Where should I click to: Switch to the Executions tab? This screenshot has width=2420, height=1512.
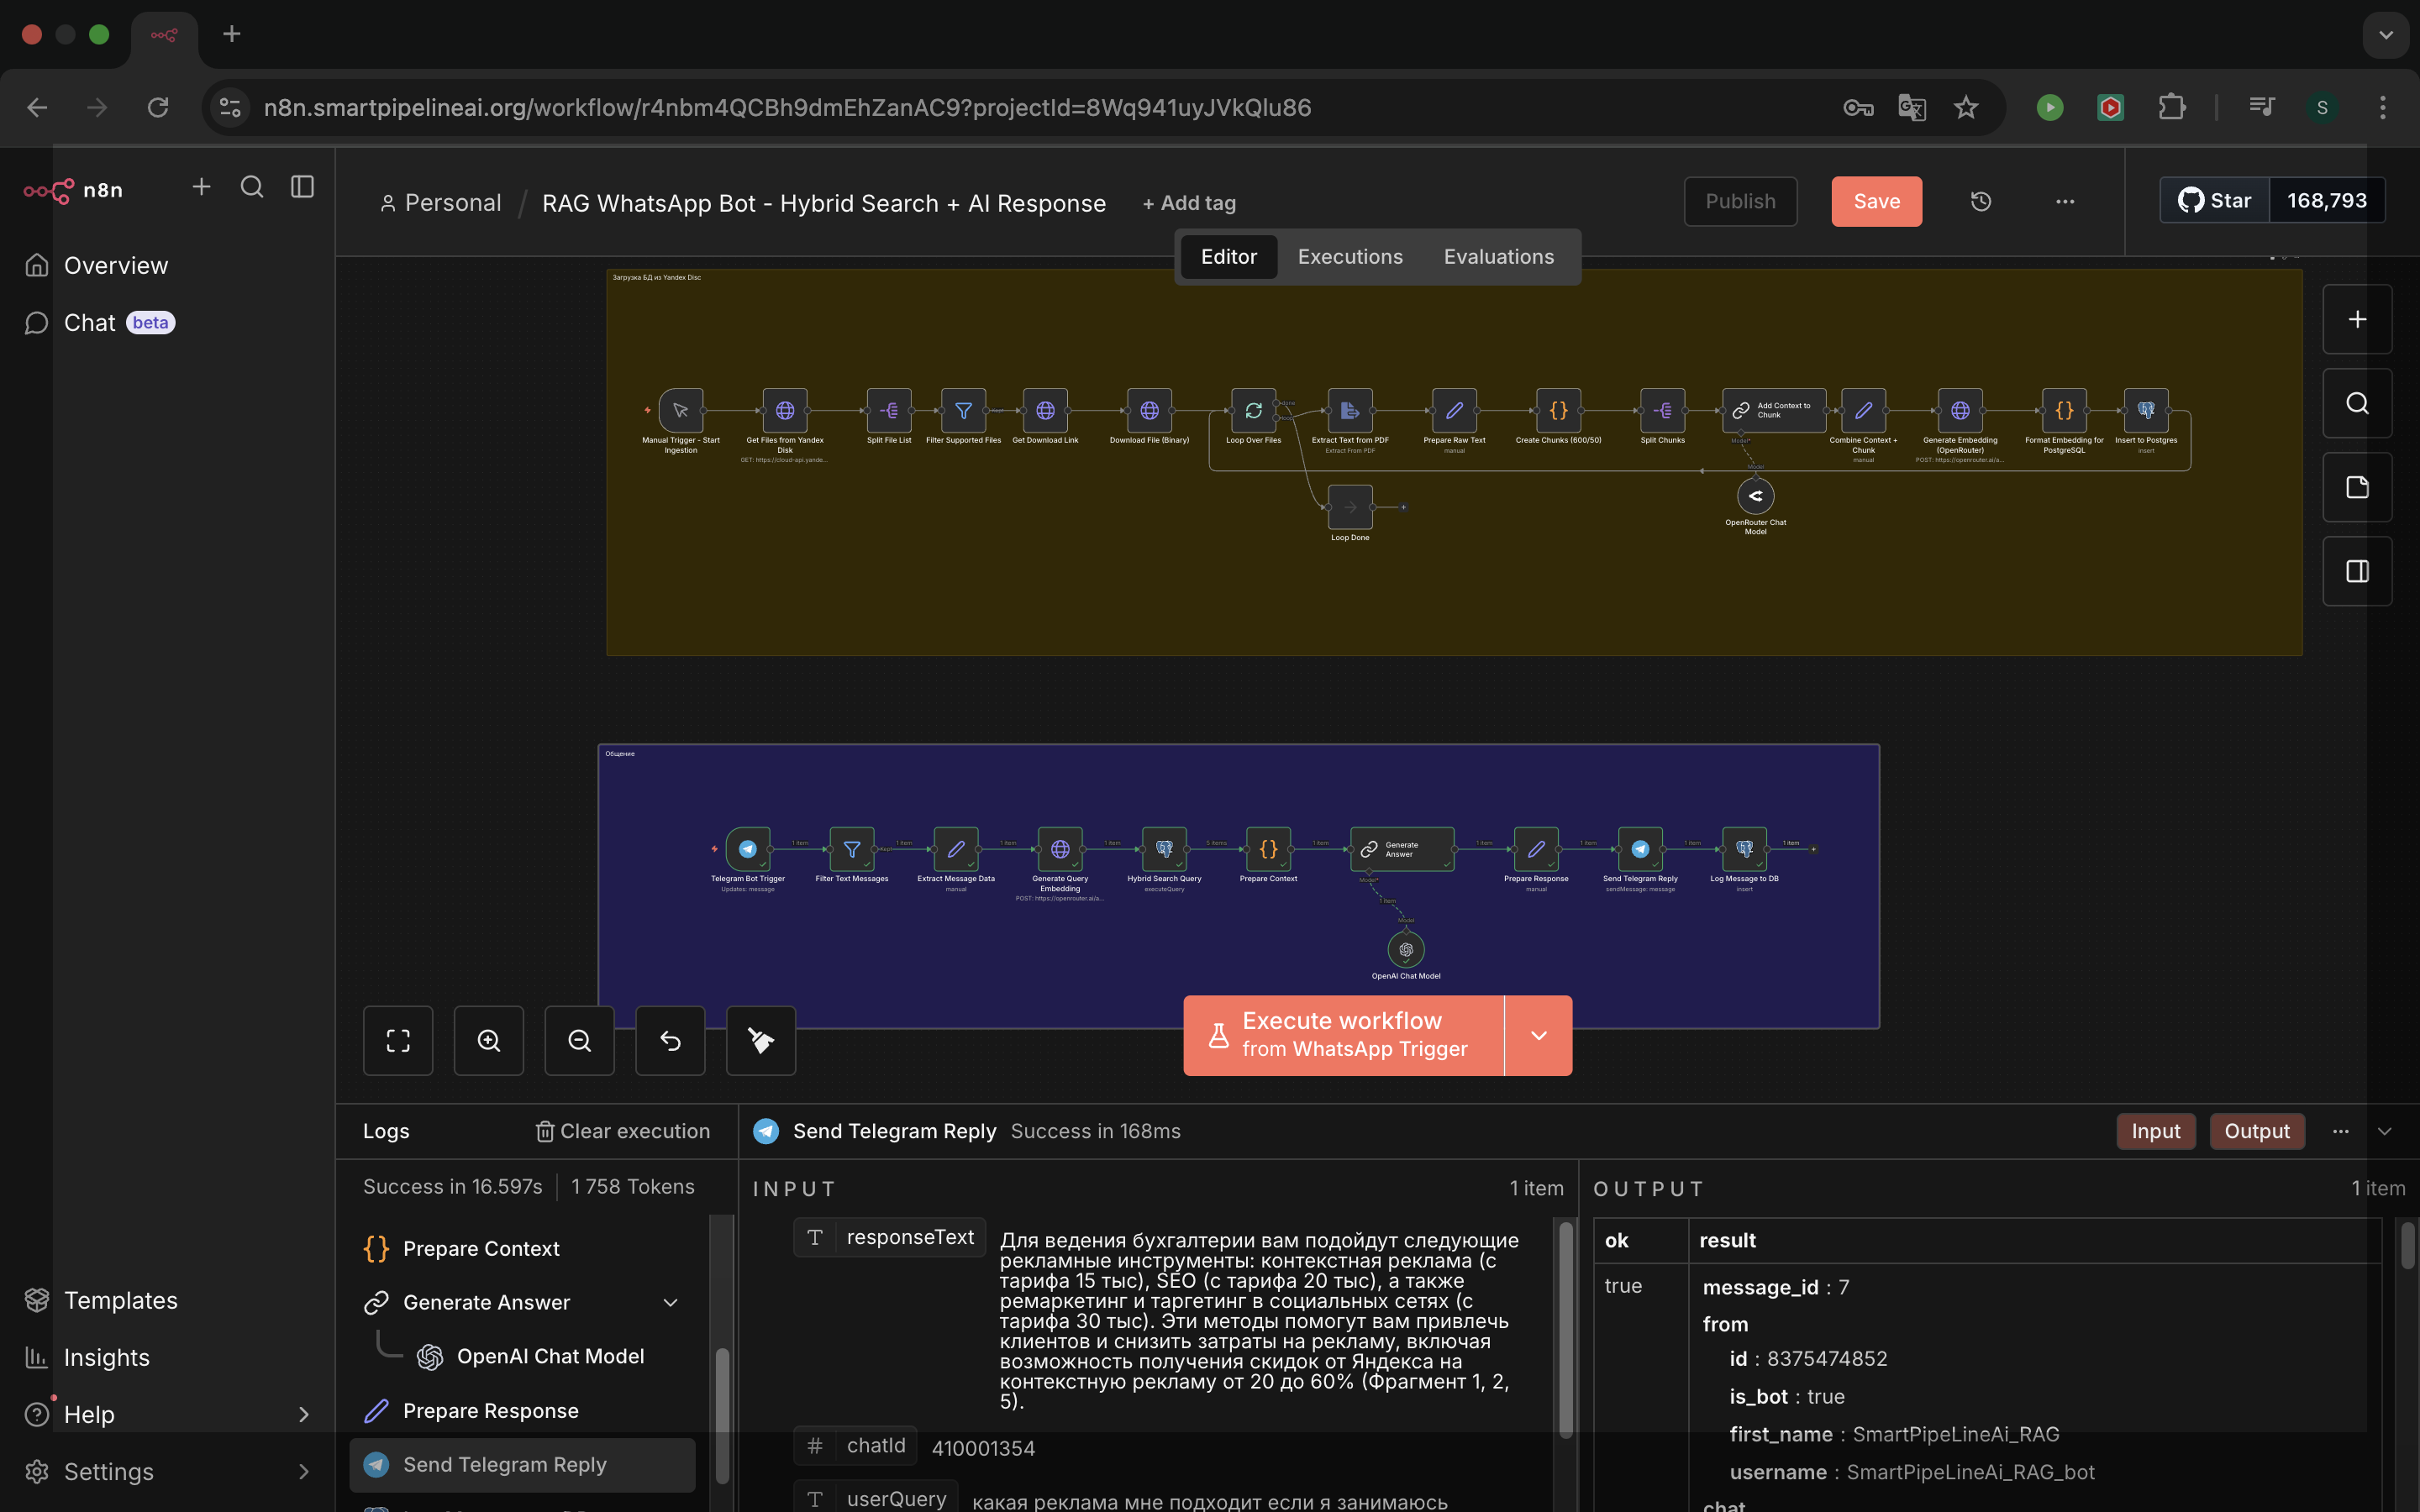(1350, 257)
